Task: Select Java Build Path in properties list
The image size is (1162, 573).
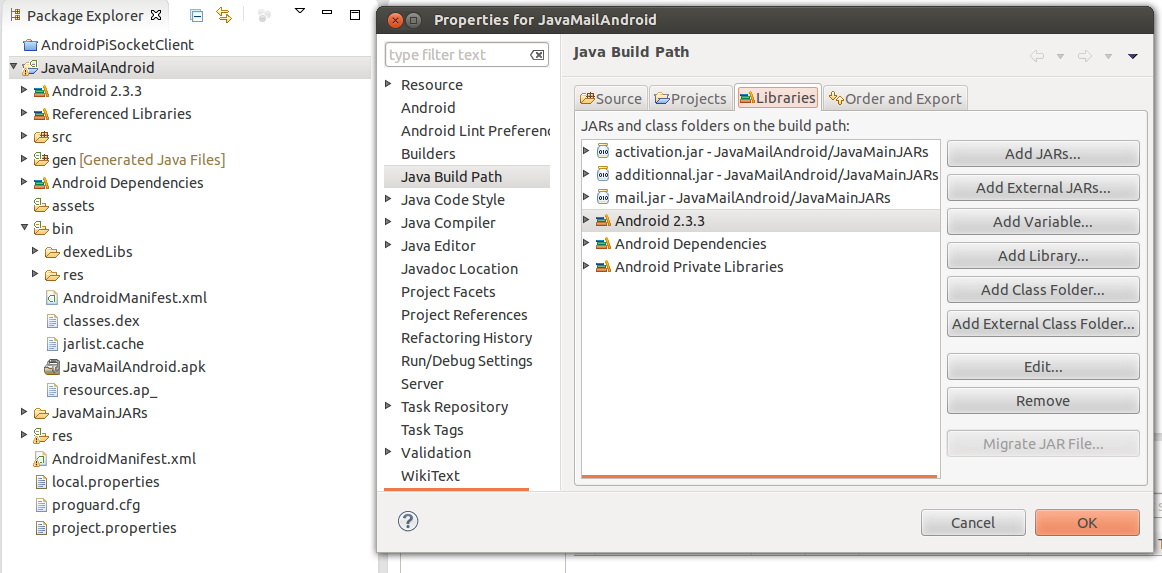Action: (467, 176)
